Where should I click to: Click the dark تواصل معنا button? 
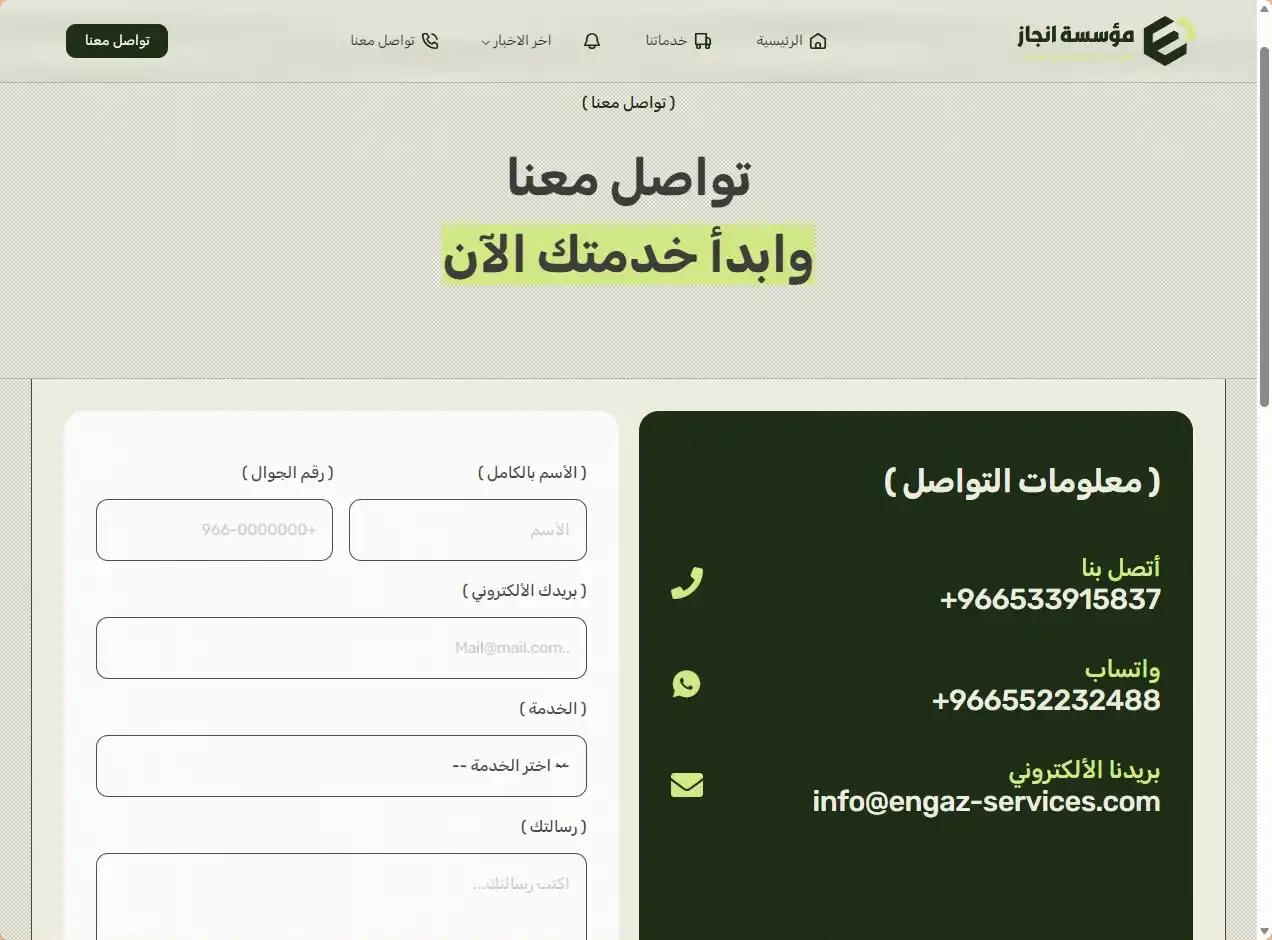click(117, 41)
